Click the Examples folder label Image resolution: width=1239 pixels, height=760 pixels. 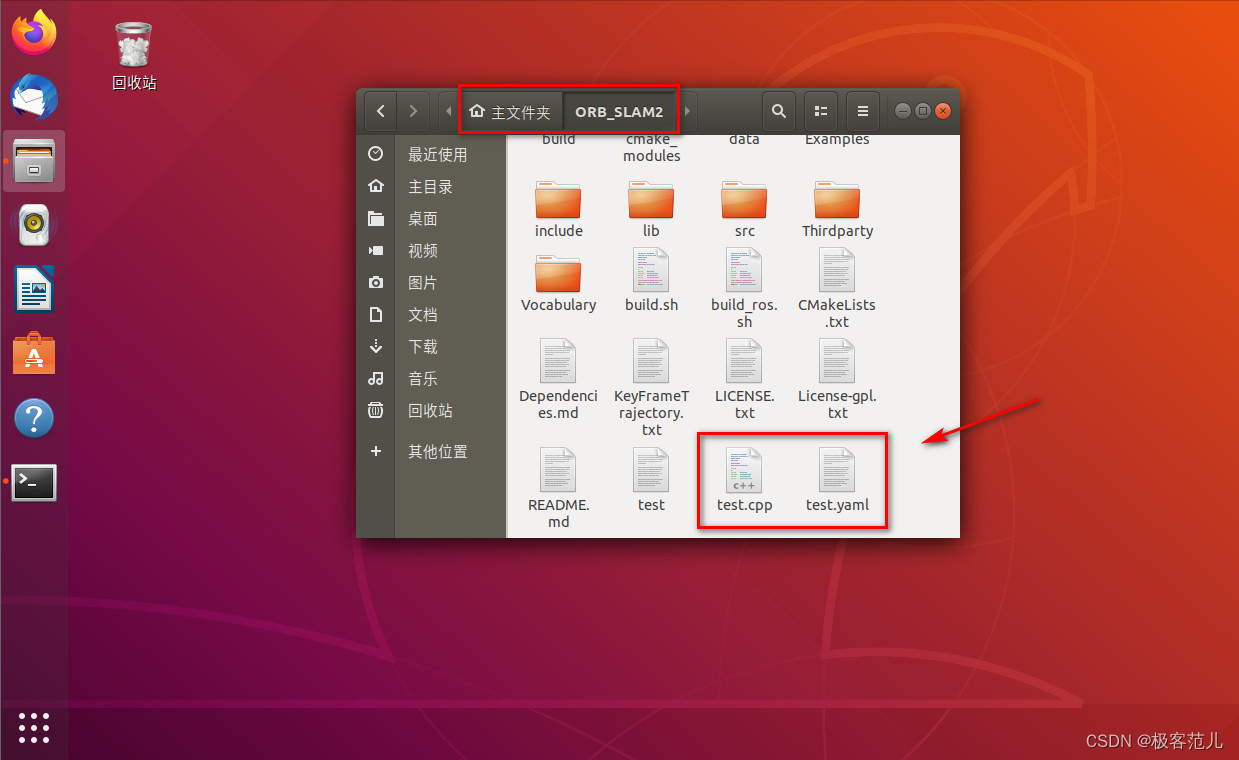point(837,140)
